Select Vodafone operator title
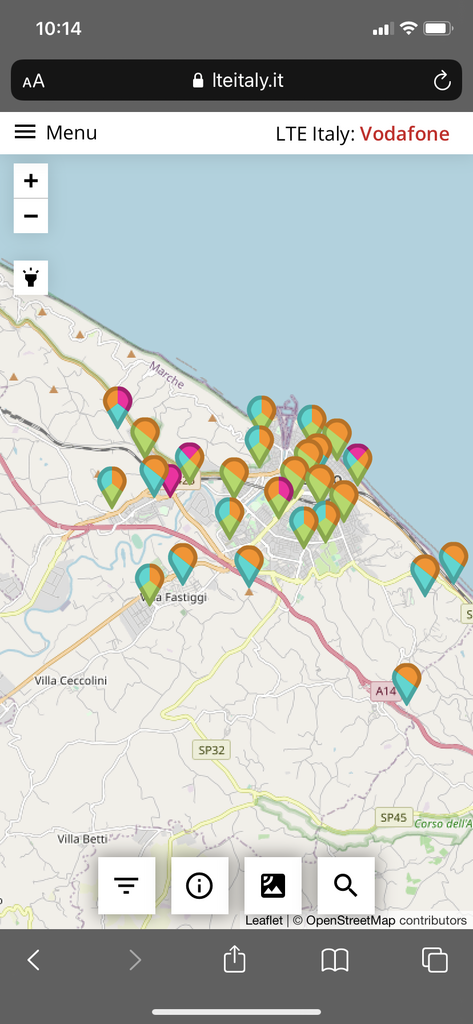473x1024 pixels. [404, 134]
